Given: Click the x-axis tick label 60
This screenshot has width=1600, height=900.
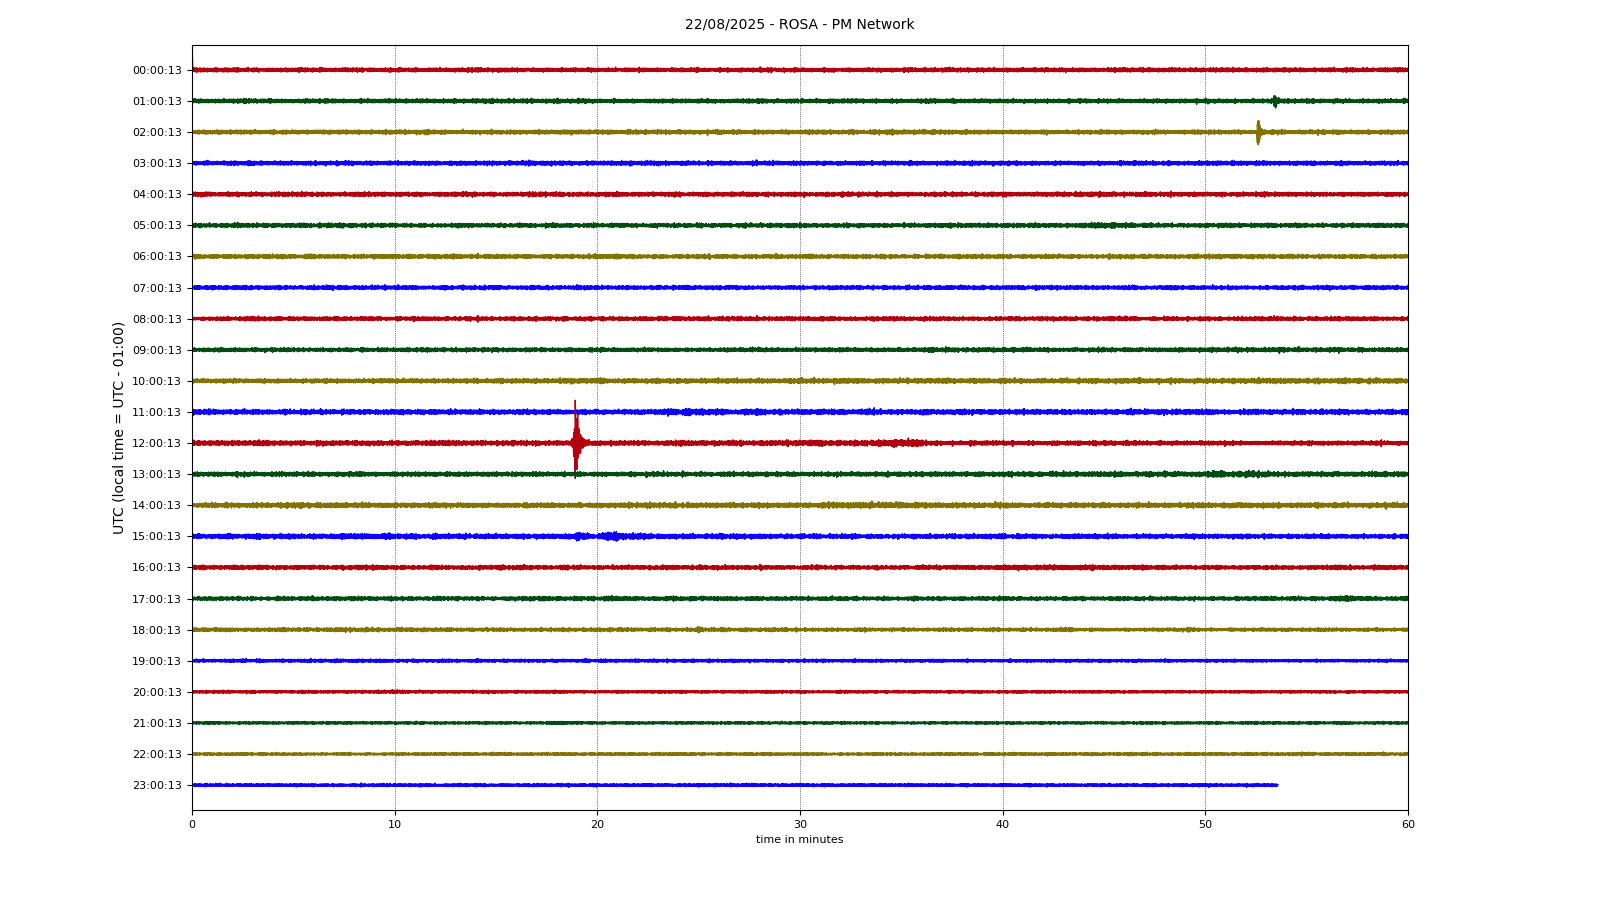Looking at the screenshot, I should pos(1408,824).
